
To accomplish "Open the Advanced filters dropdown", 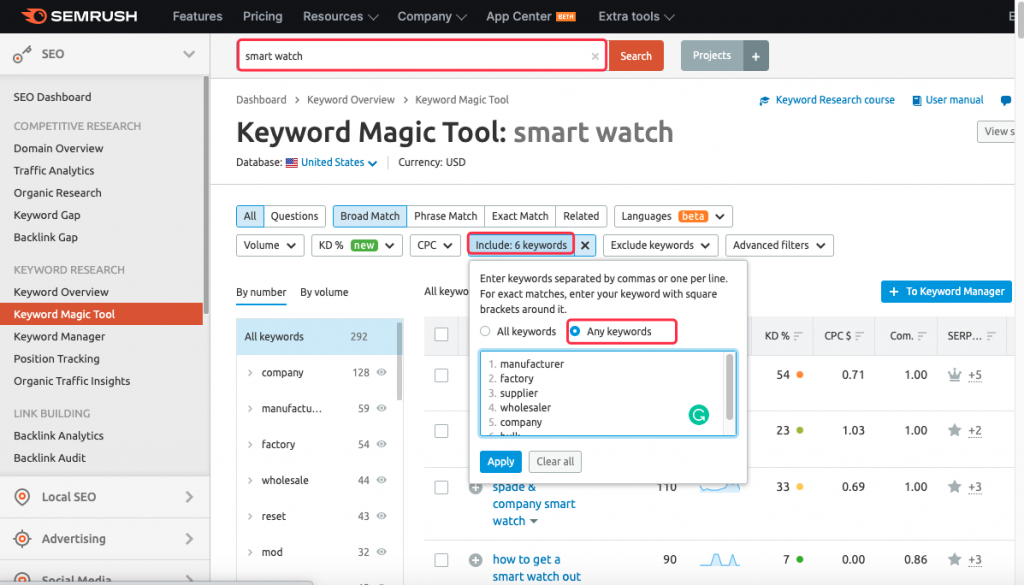I will point(779,245).
